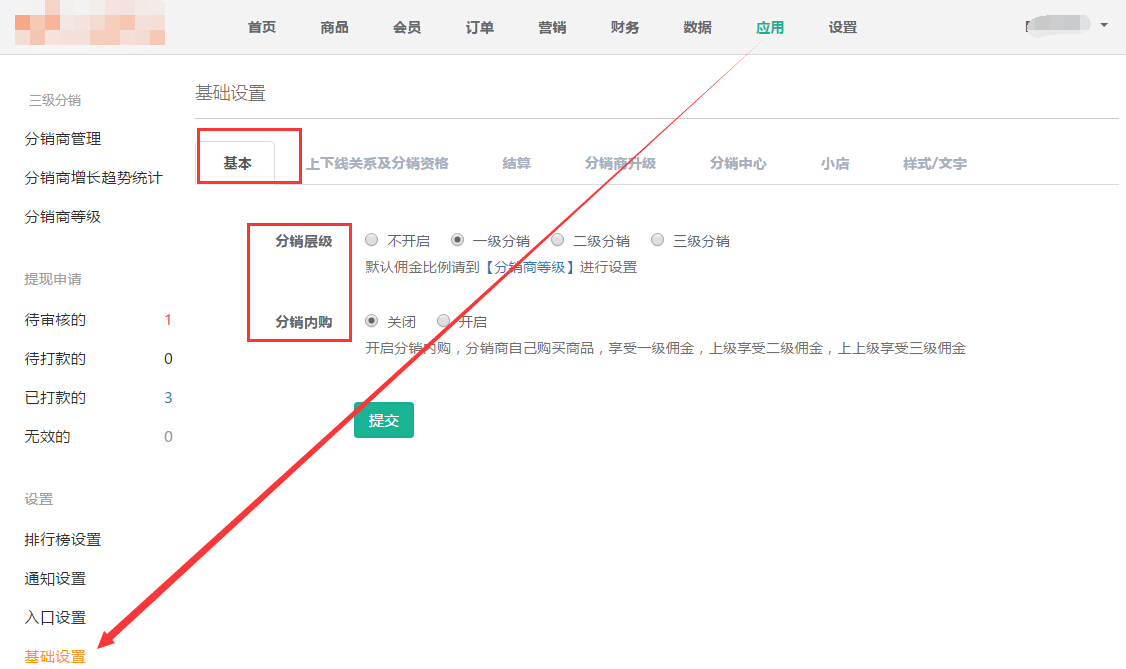Select the 不开启 radio button
Image resolution: width=1126 pixels, height=669 pixels.
[x=372, y=240]
